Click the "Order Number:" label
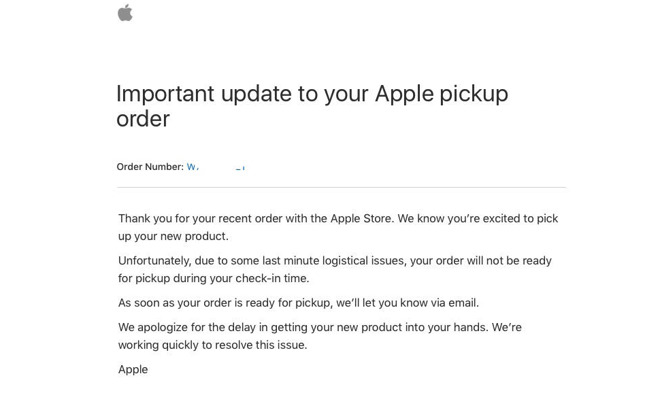This screenshot has width=660, height=393. (150, 167)
